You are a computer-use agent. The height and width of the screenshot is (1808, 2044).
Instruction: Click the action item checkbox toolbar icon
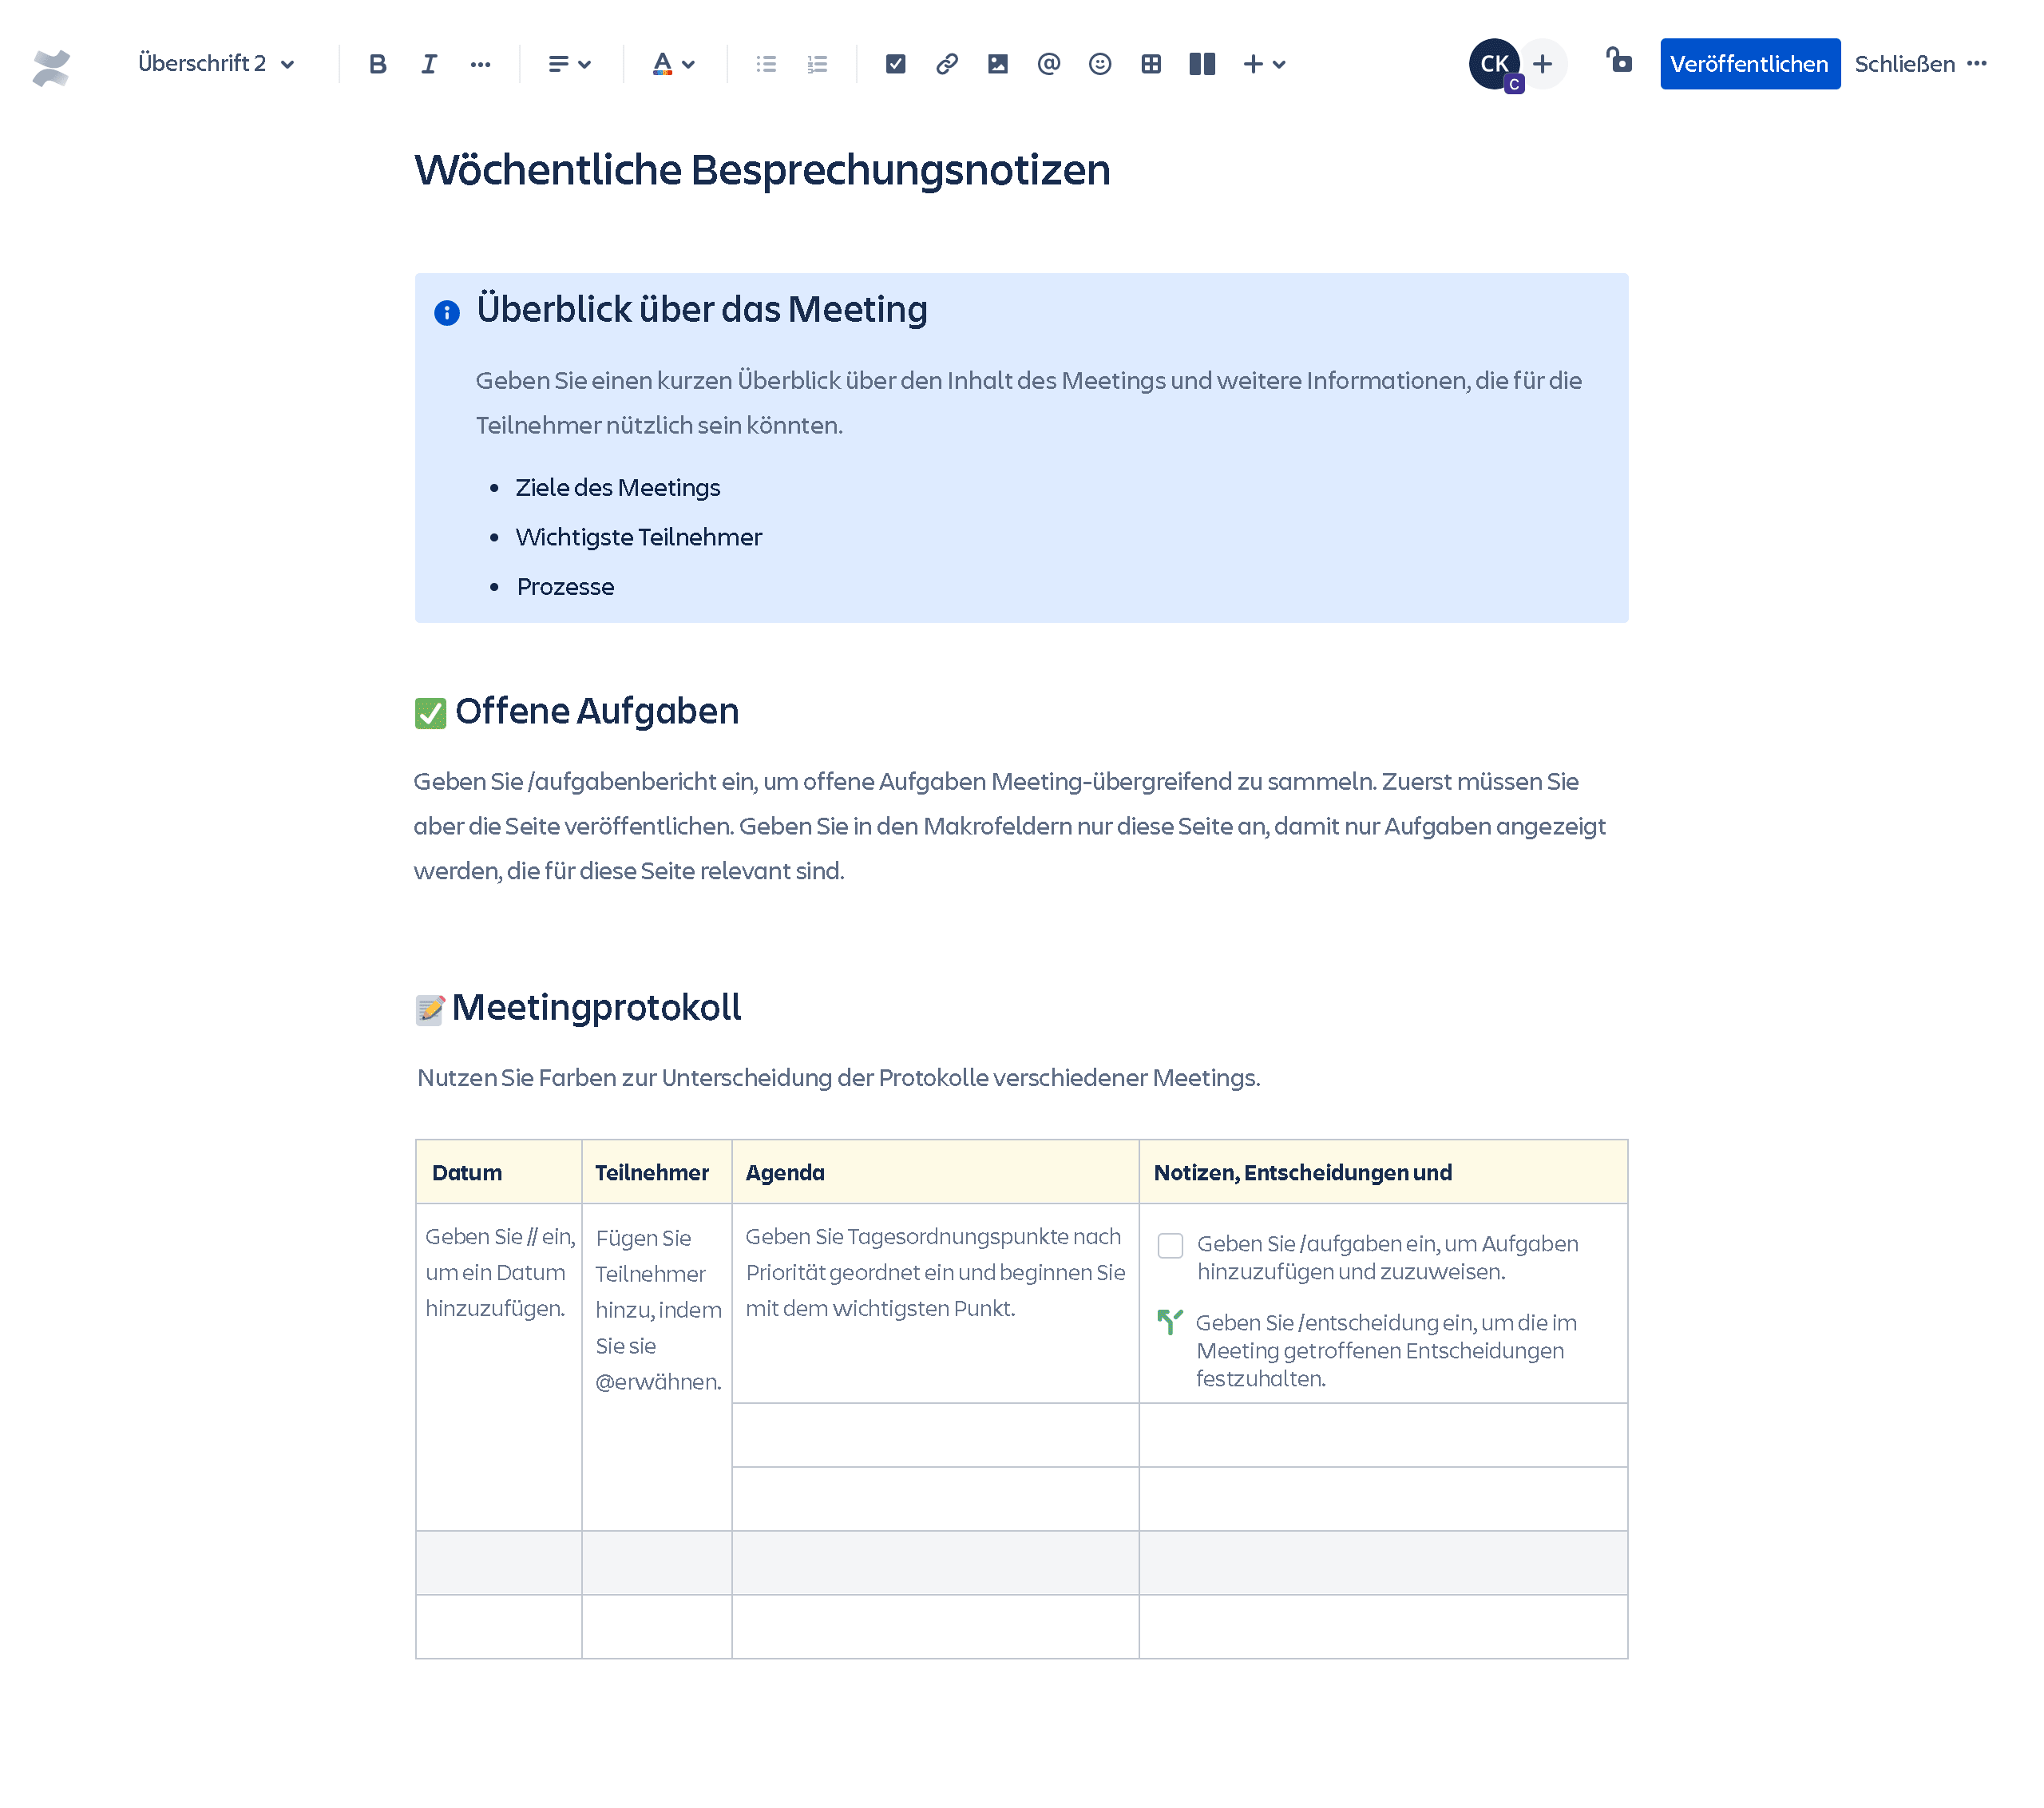coord(895,64)
